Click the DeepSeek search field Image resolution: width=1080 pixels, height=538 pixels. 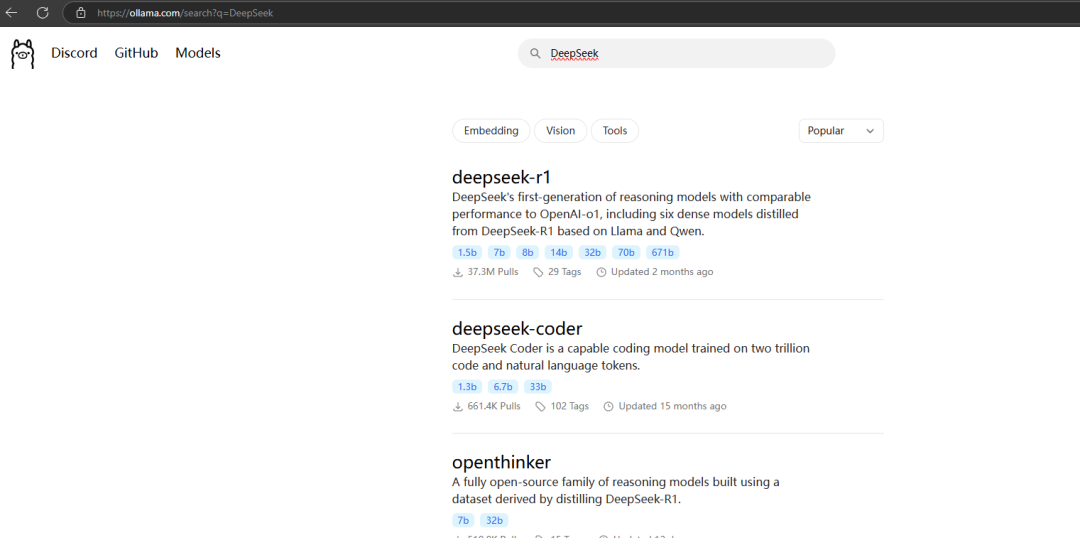pyautogui.click(x=676, y=53)
